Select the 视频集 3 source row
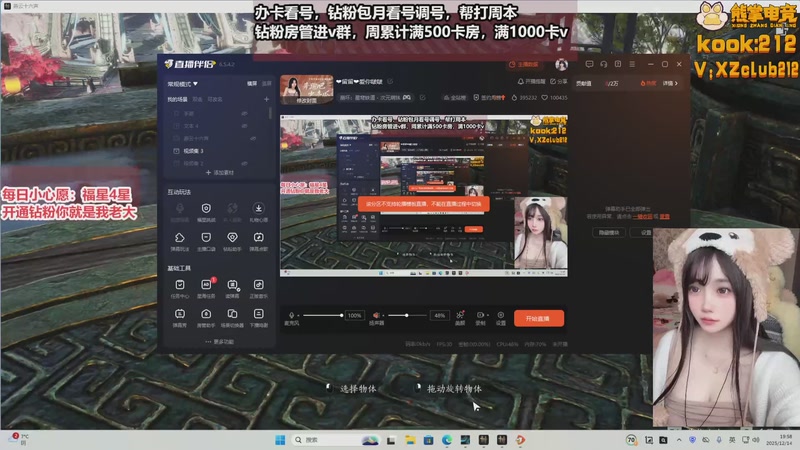 (219, 151)
